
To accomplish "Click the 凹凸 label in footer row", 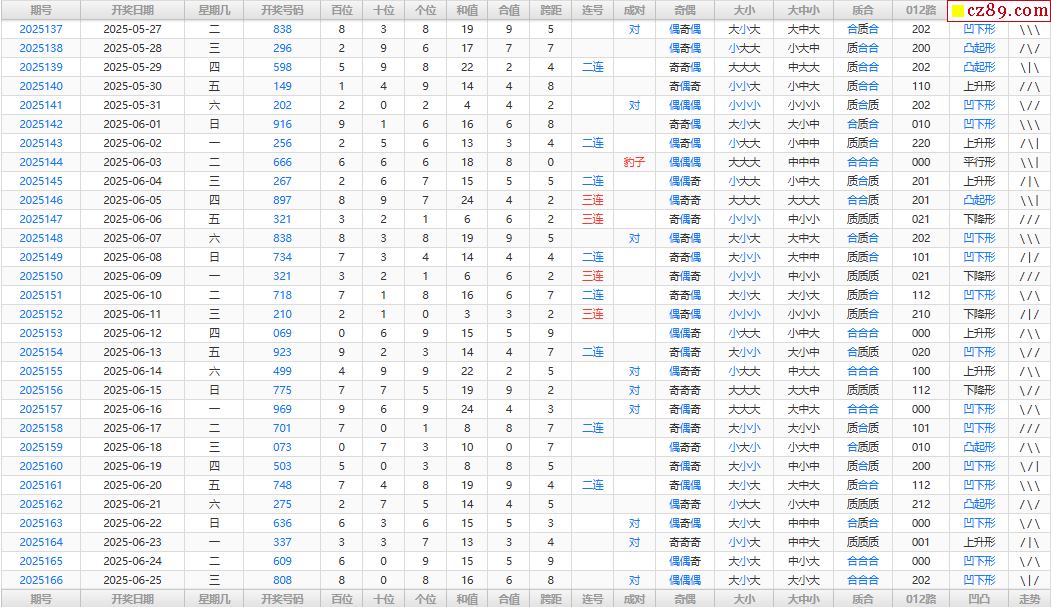I will tap(979, 599).
